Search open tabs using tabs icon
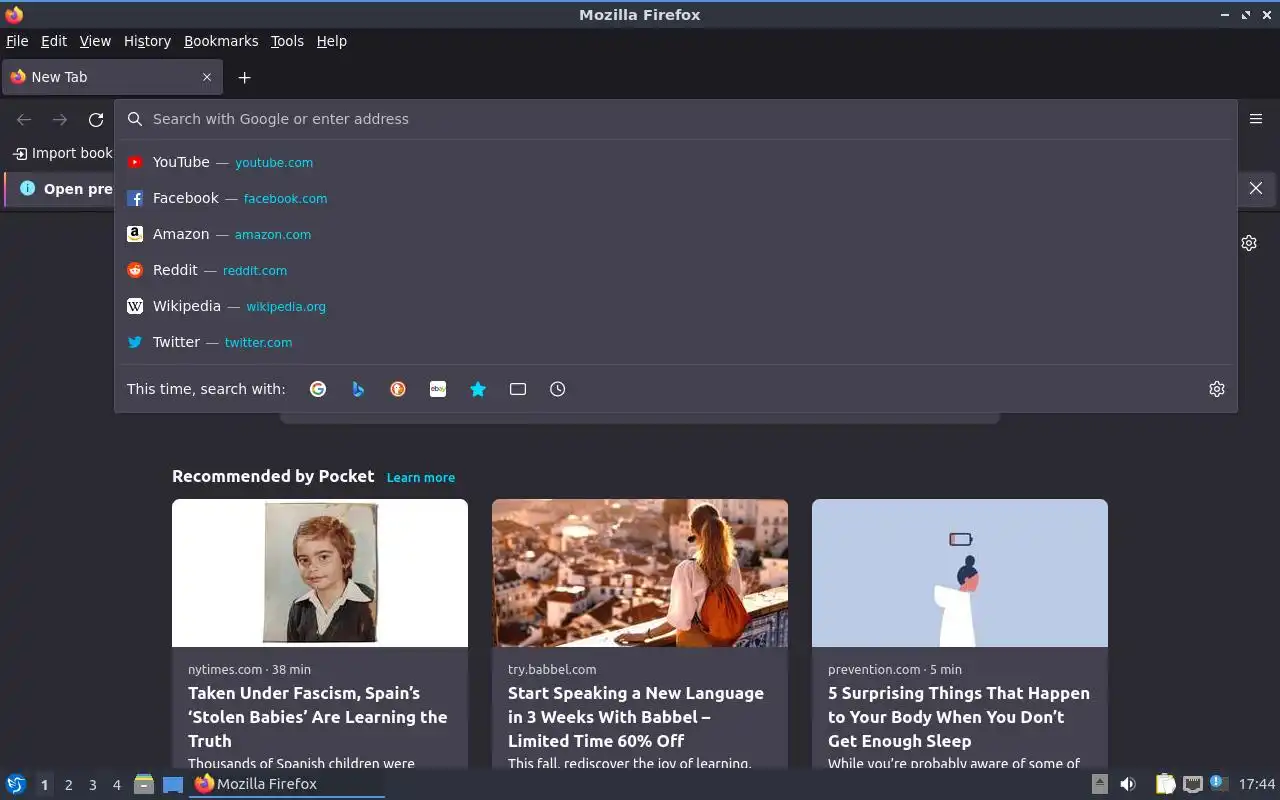Image resolution: width=1280 pixels, height=800 pixels. pos(518,389)
